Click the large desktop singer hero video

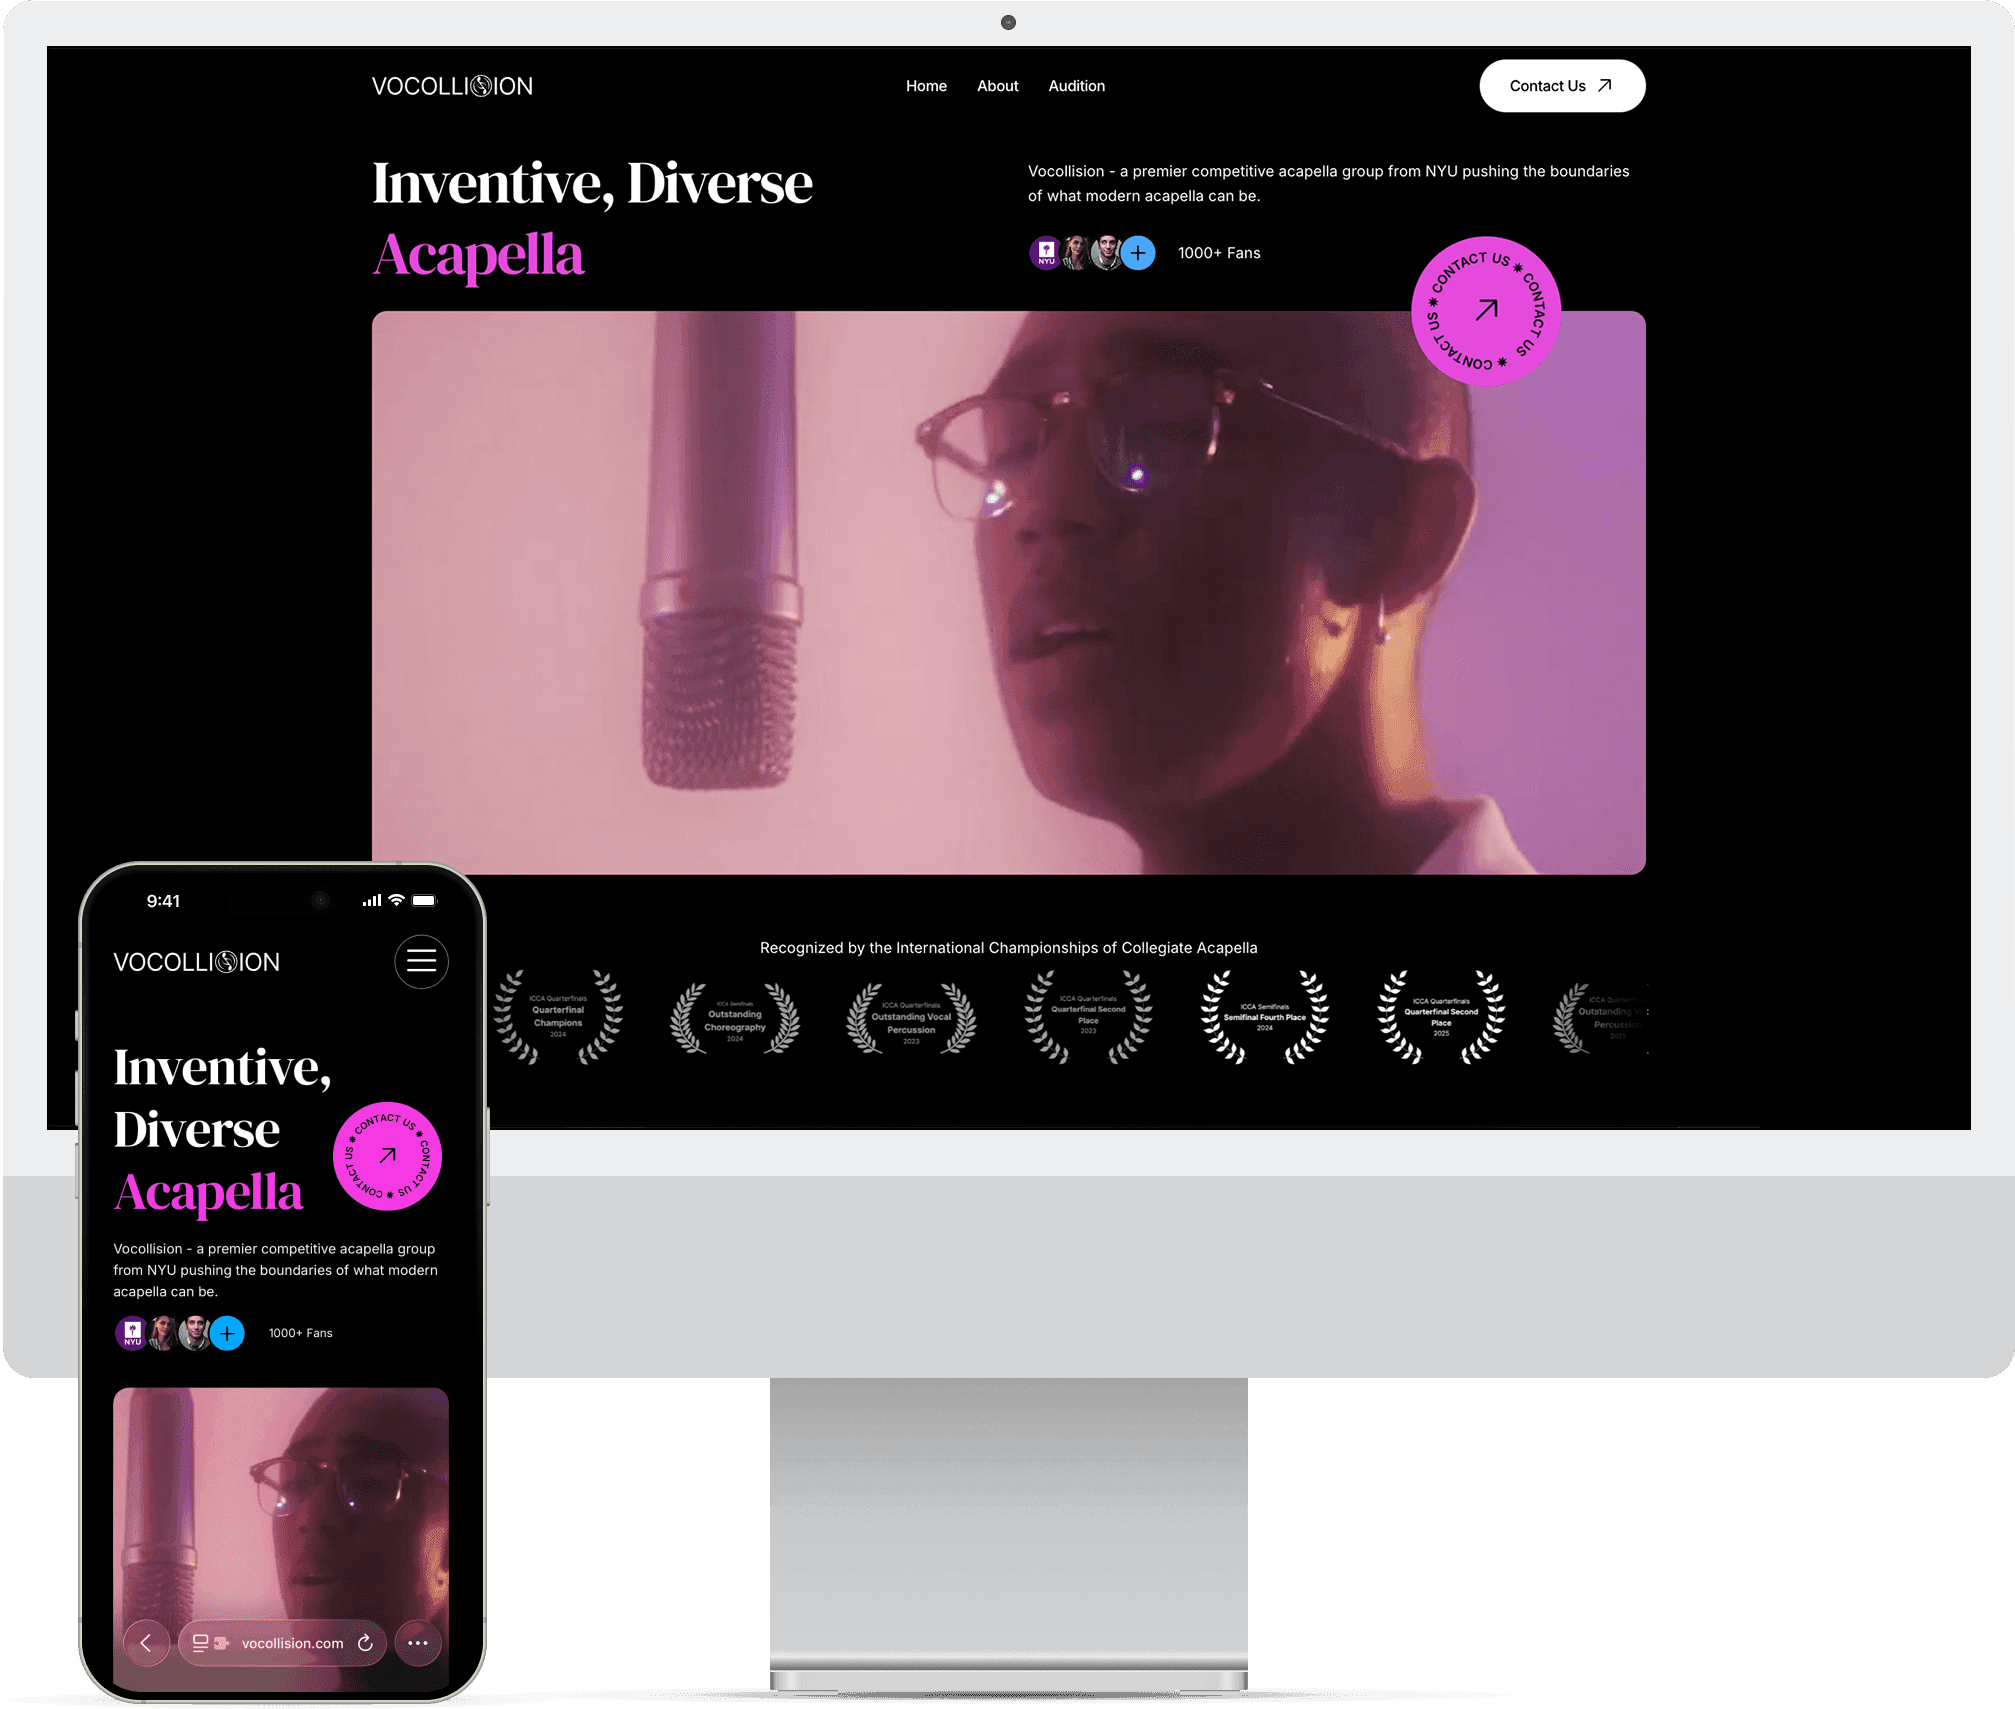pos(1008,592)
